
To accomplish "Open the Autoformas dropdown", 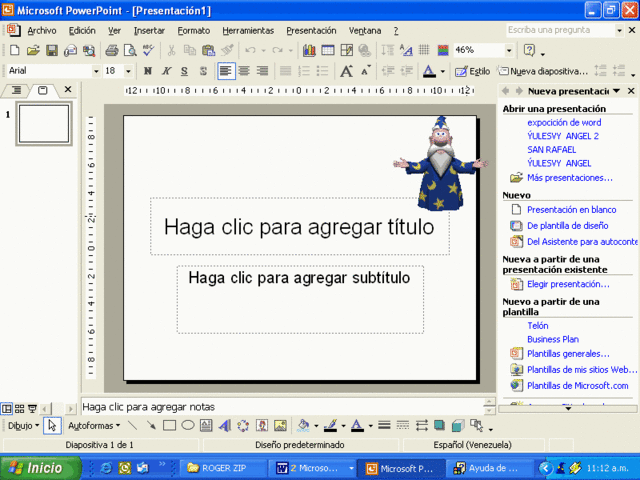I will tap(94, 426).
